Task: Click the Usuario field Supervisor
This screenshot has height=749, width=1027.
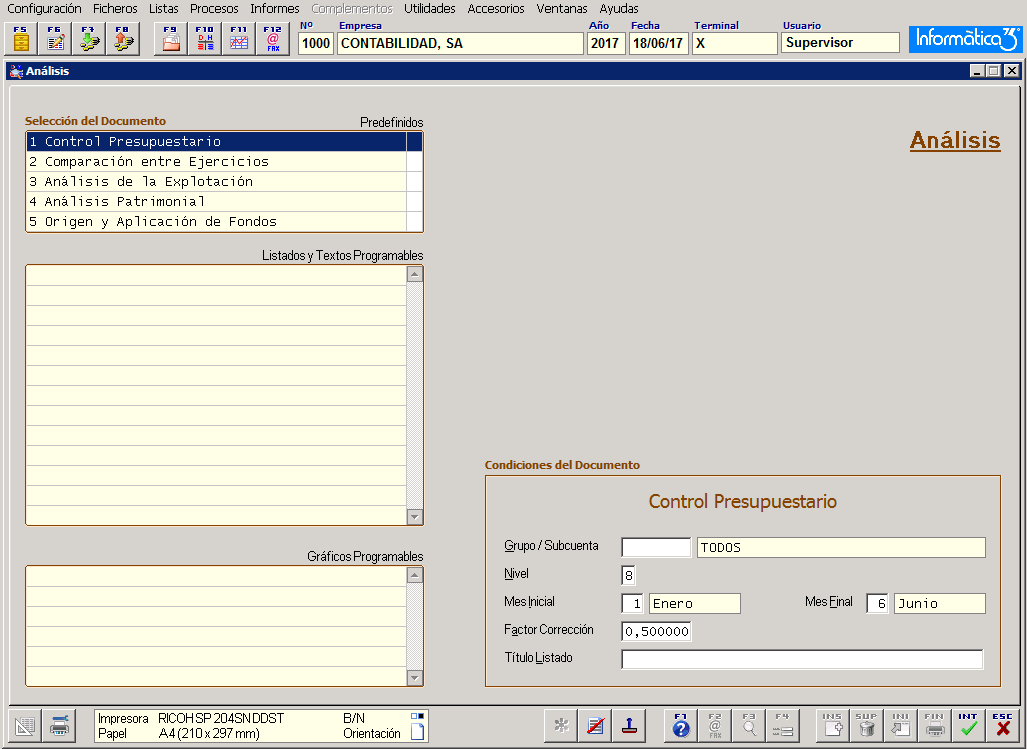Action: pyautogui.click(x=840, y=43)
